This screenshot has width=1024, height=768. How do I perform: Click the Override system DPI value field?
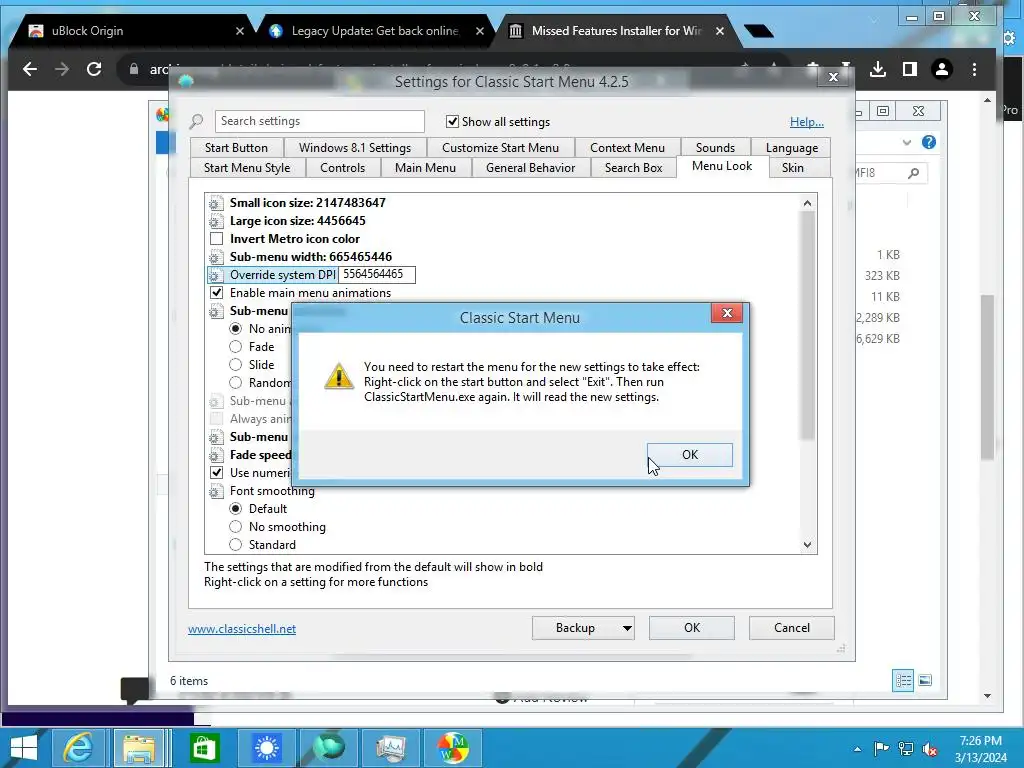tap(377, 274)
